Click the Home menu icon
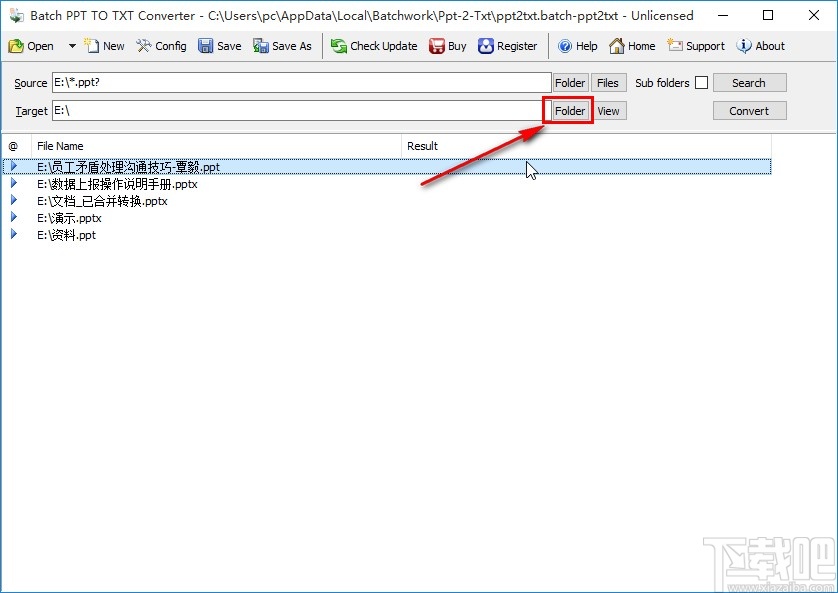The height and width of the screenshot is (593, 838). [x=632, y=45]
